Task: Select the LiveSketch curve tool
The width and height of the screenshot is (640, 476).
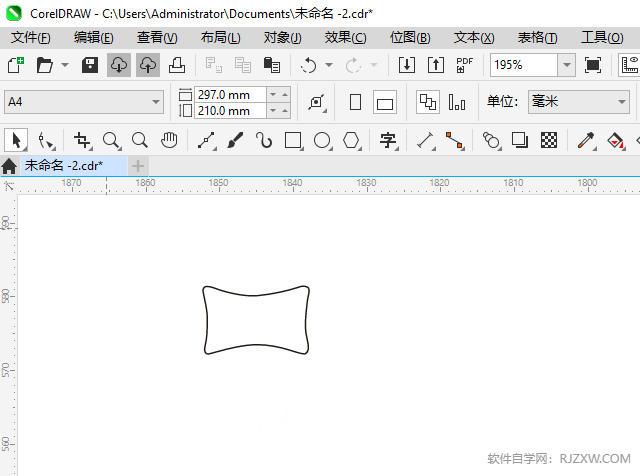Action: (264, 141)
